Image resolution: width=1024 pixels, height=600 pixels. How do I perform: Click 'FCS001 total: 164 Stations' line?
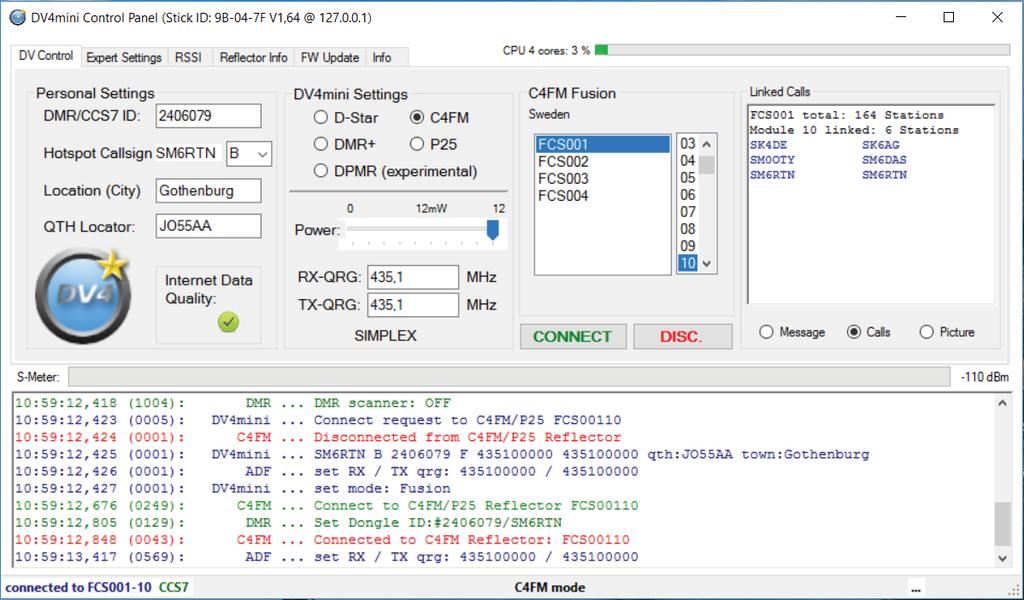846,115
